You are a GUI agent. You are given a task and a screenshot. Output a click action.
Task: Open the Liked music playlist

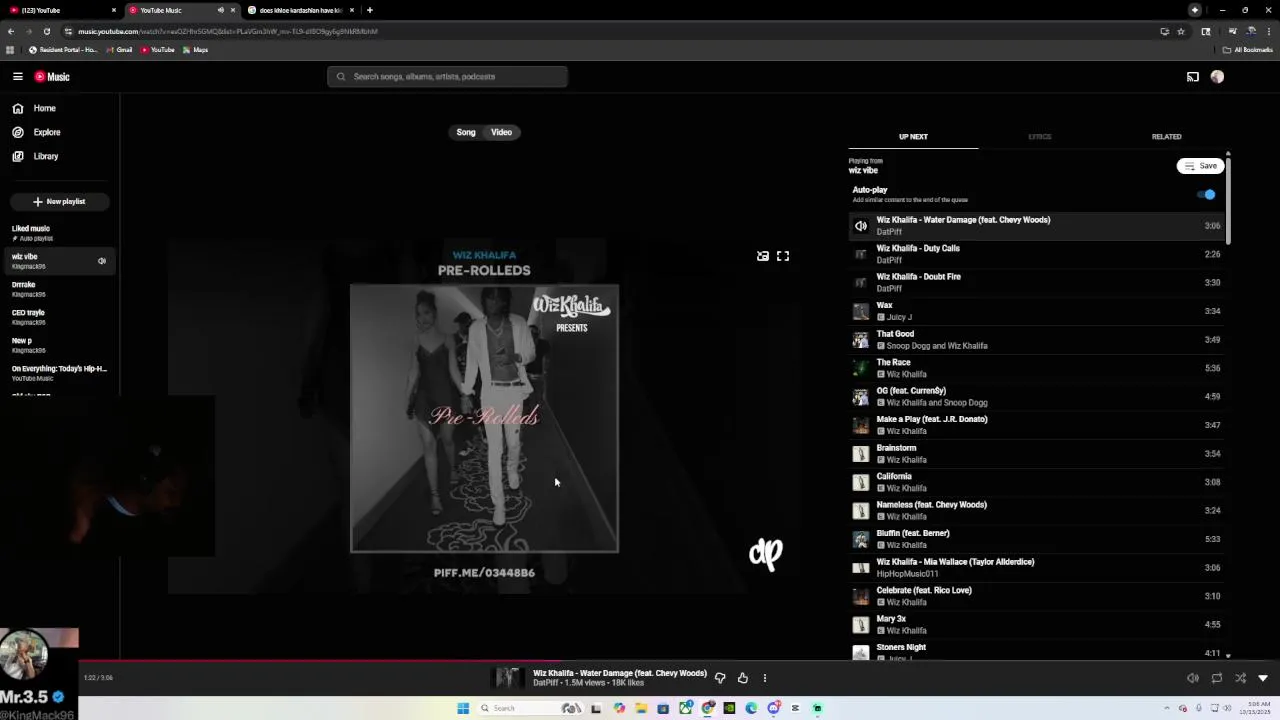[x=60, y=233]
